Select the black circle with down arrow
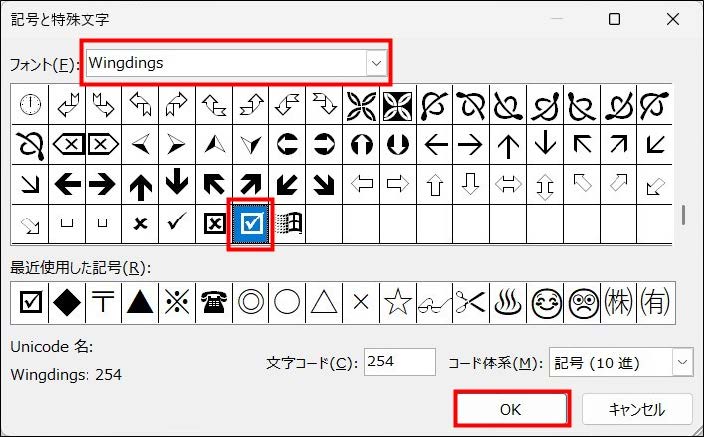Screen dimensions: 704x437 (398, 145)
